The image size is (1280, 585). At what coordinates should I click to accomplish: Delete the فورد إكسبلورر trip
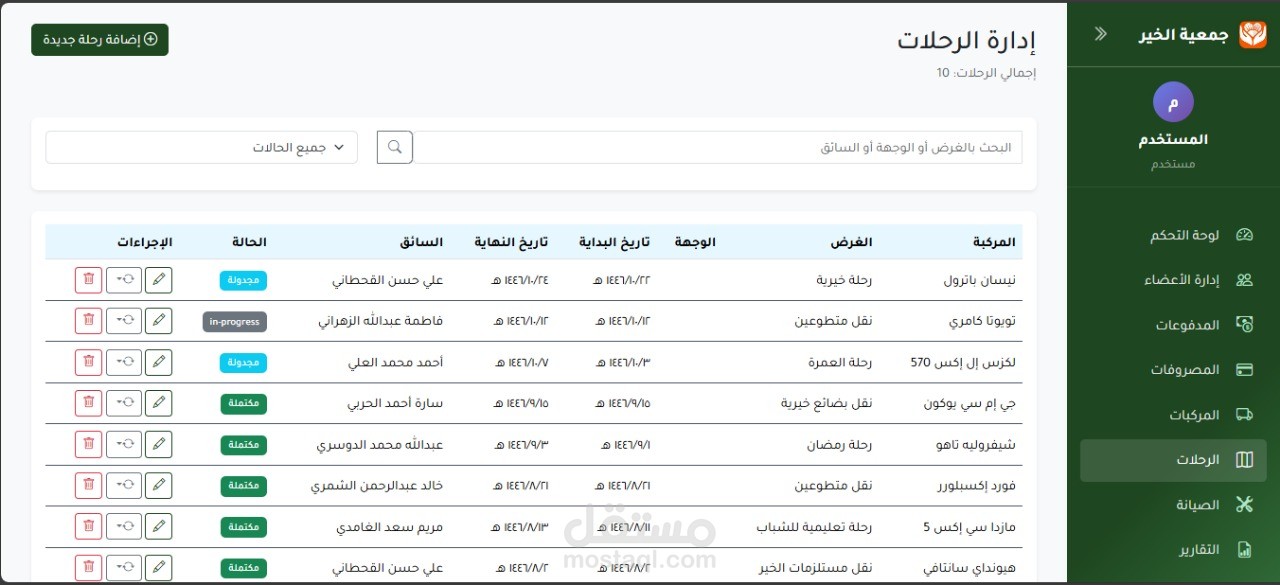pyautogui.click(x=88, y=485)
